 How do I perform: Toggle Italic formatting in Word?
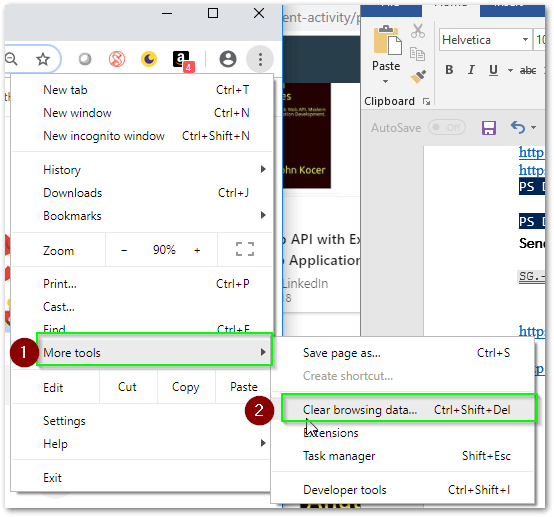pyautogui.click(x=471, y=70)
